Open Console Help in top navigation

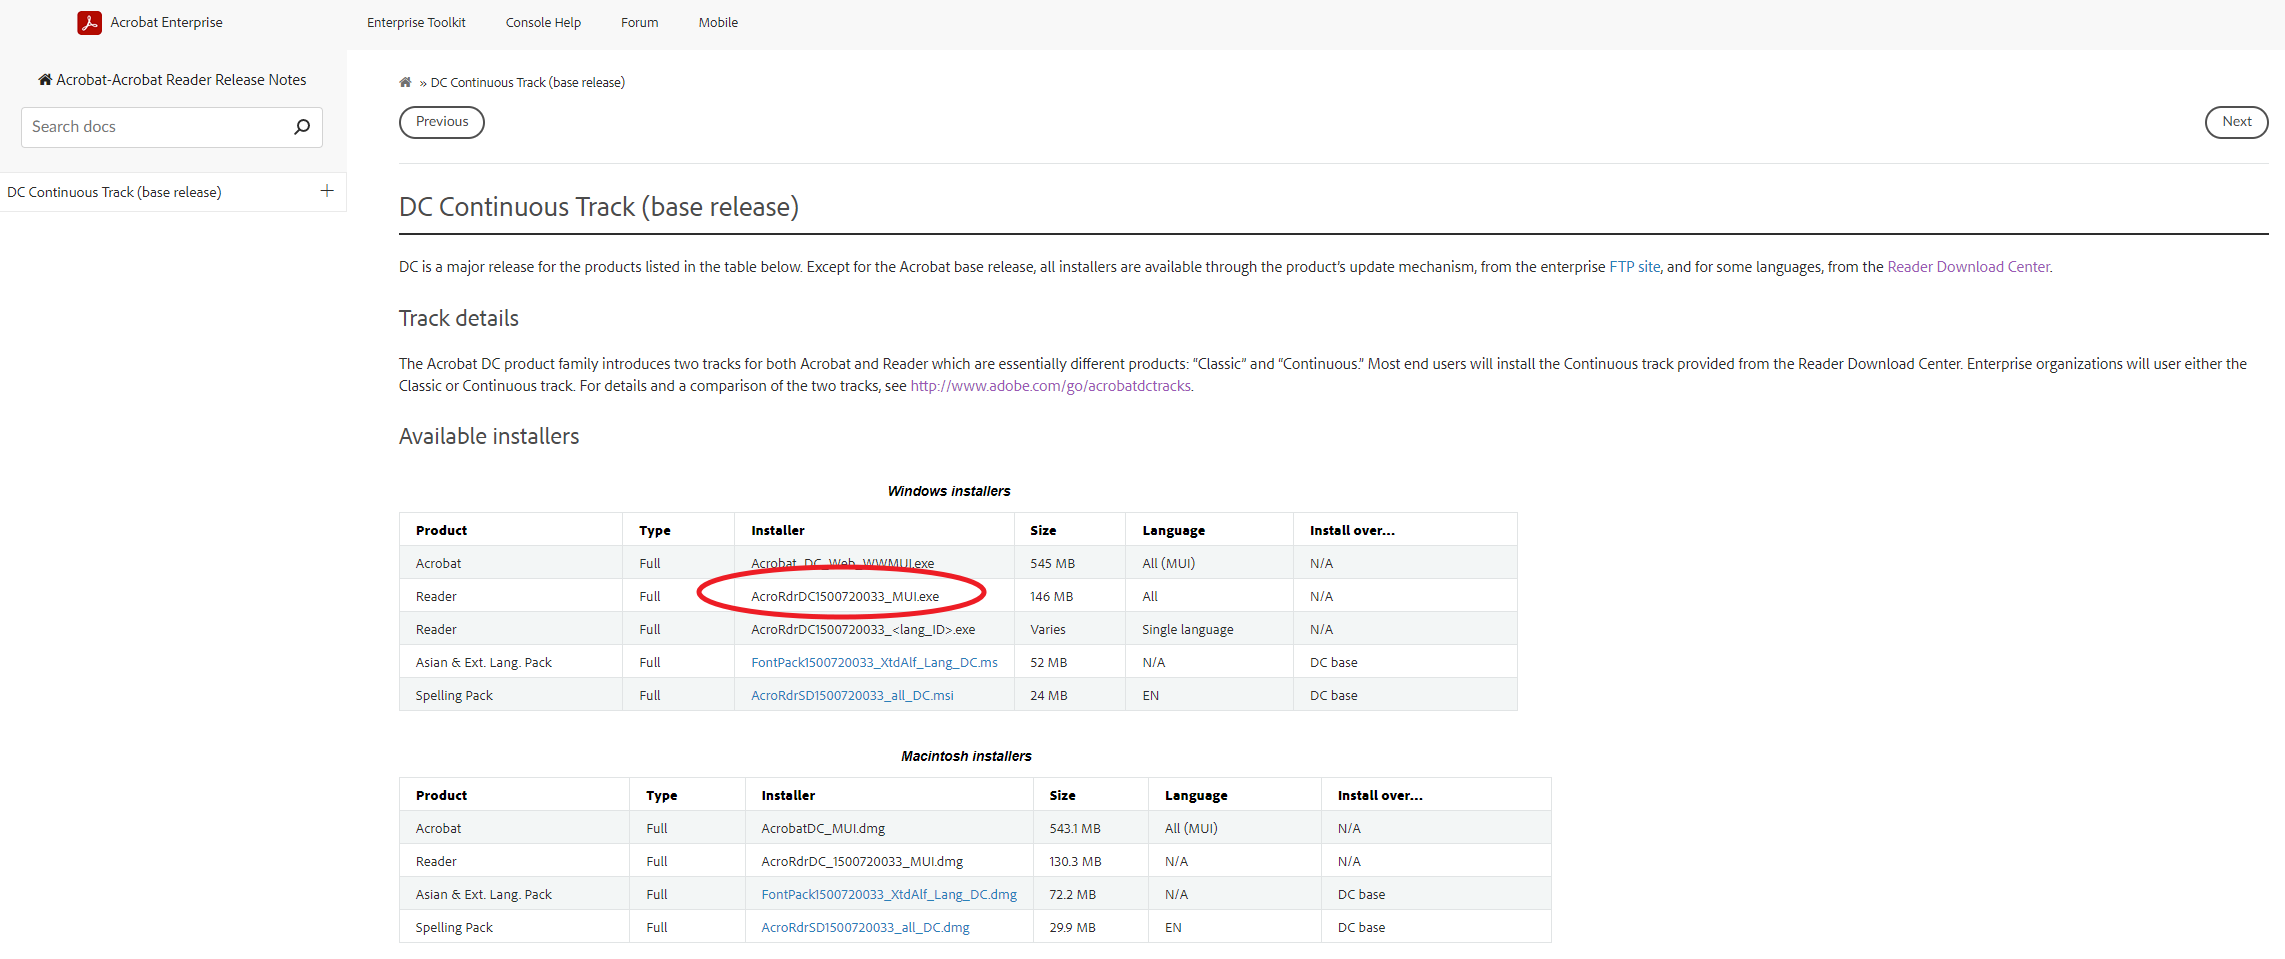543,23
